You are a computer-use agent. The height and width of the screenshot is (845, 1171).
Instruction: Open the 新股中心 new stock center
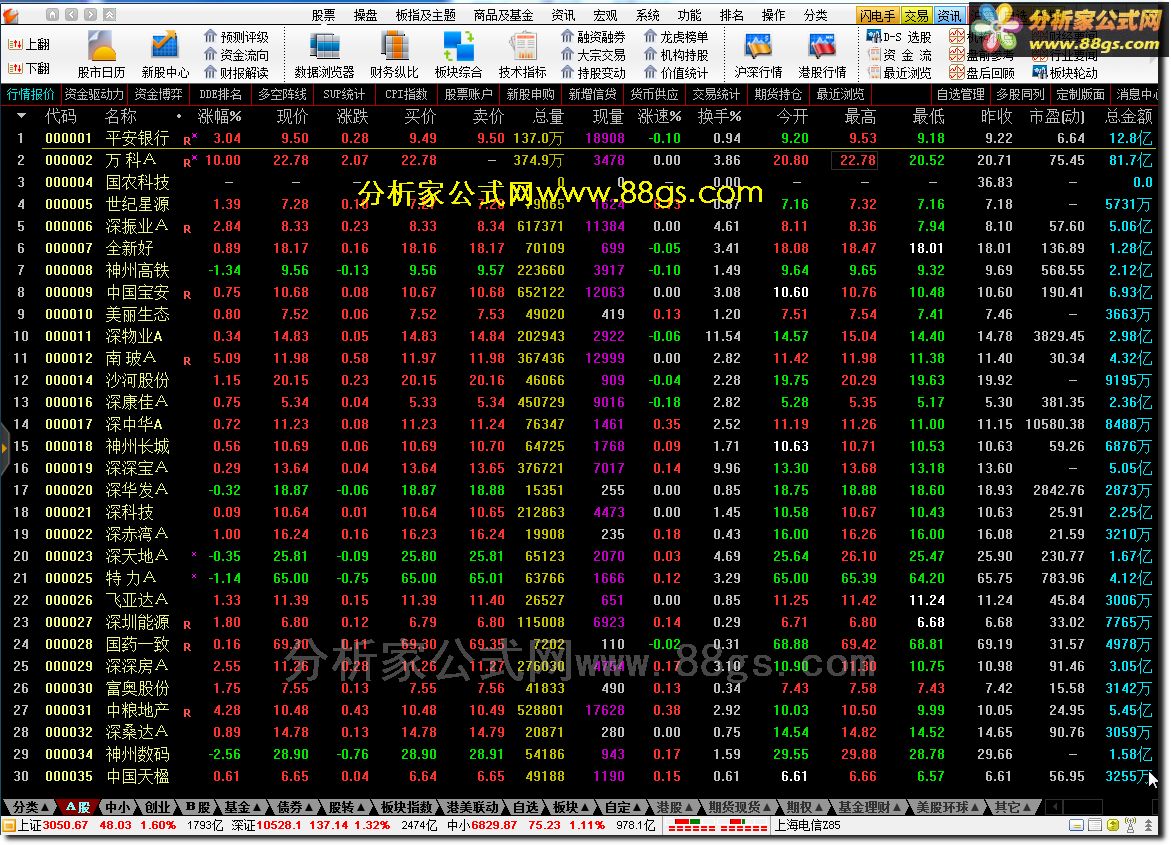165,55
